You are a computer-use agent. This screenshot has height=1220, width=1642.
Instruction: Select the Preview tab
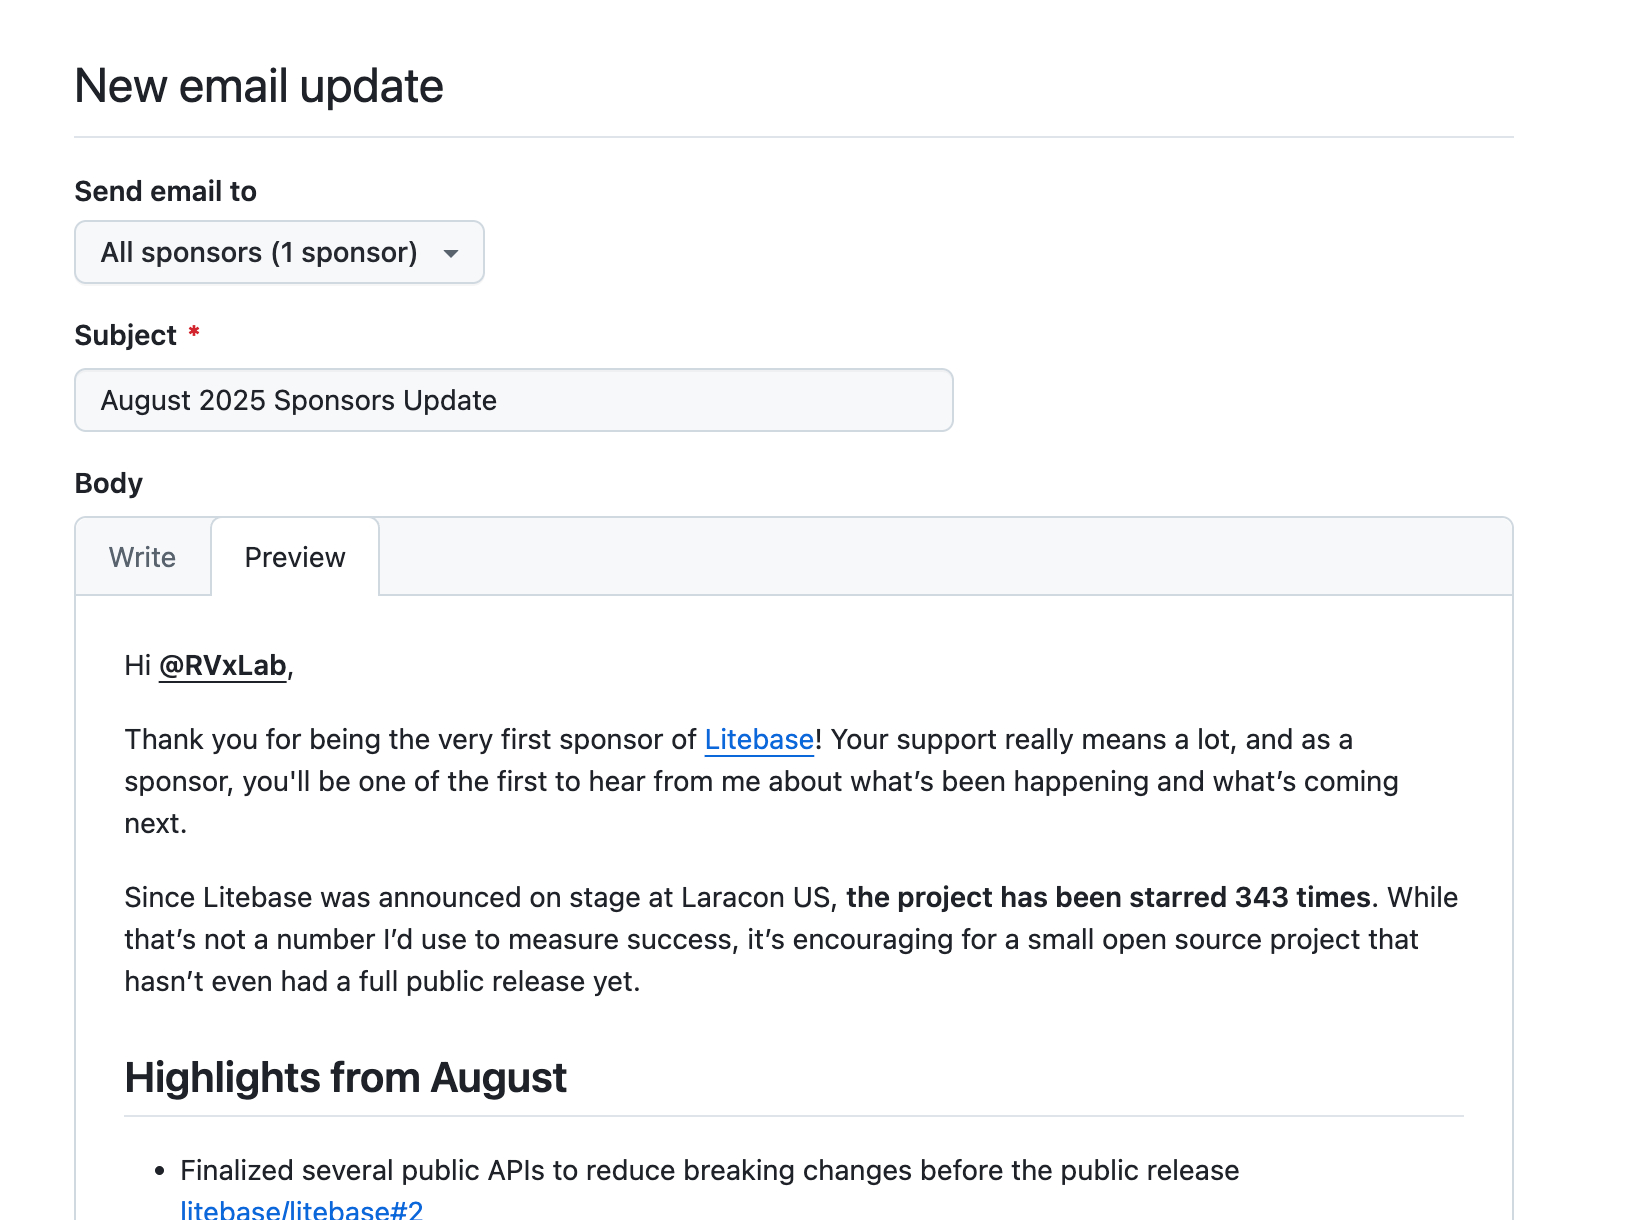295,557
